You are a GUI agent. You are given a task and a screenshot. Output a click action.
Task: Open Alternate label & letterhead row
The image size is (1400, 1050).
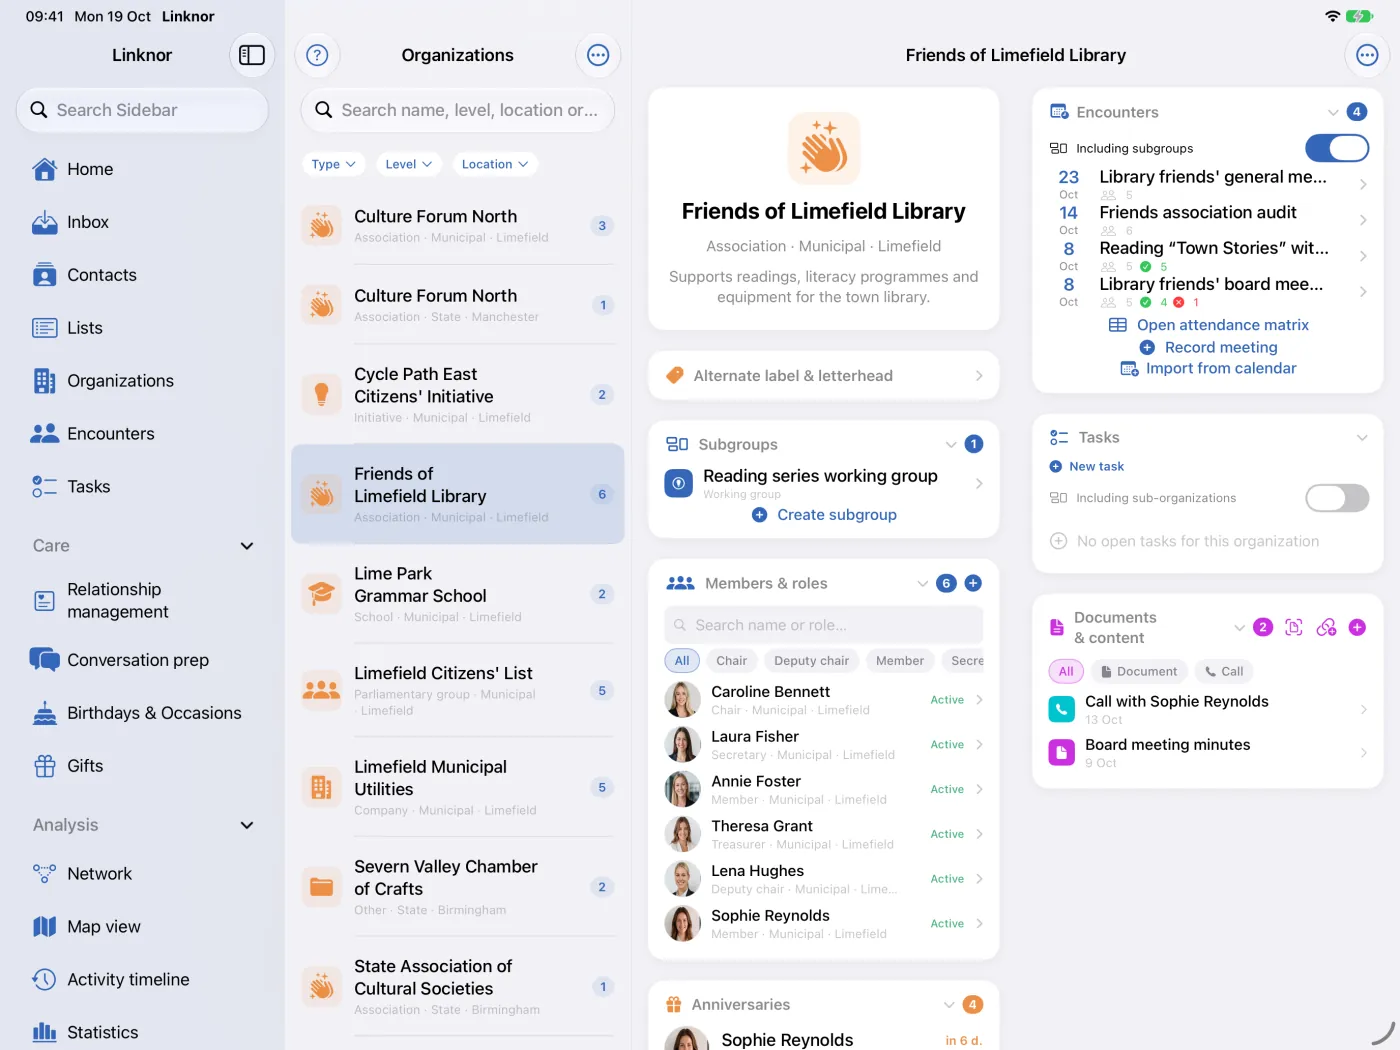pyautogui.click(x=824, y=376)
